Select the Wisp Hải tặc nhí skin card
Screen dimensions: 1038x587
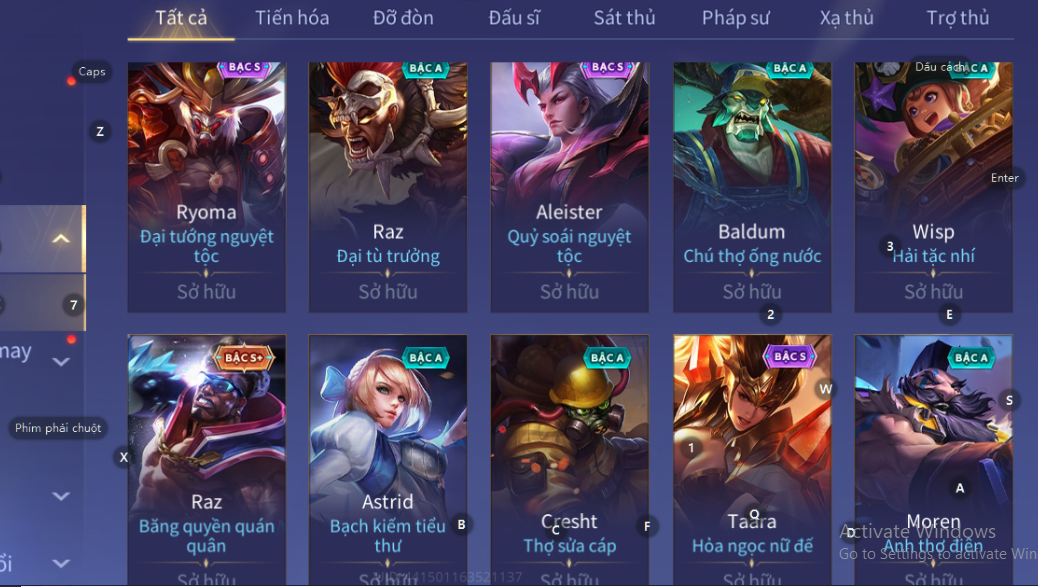[933, 187]
